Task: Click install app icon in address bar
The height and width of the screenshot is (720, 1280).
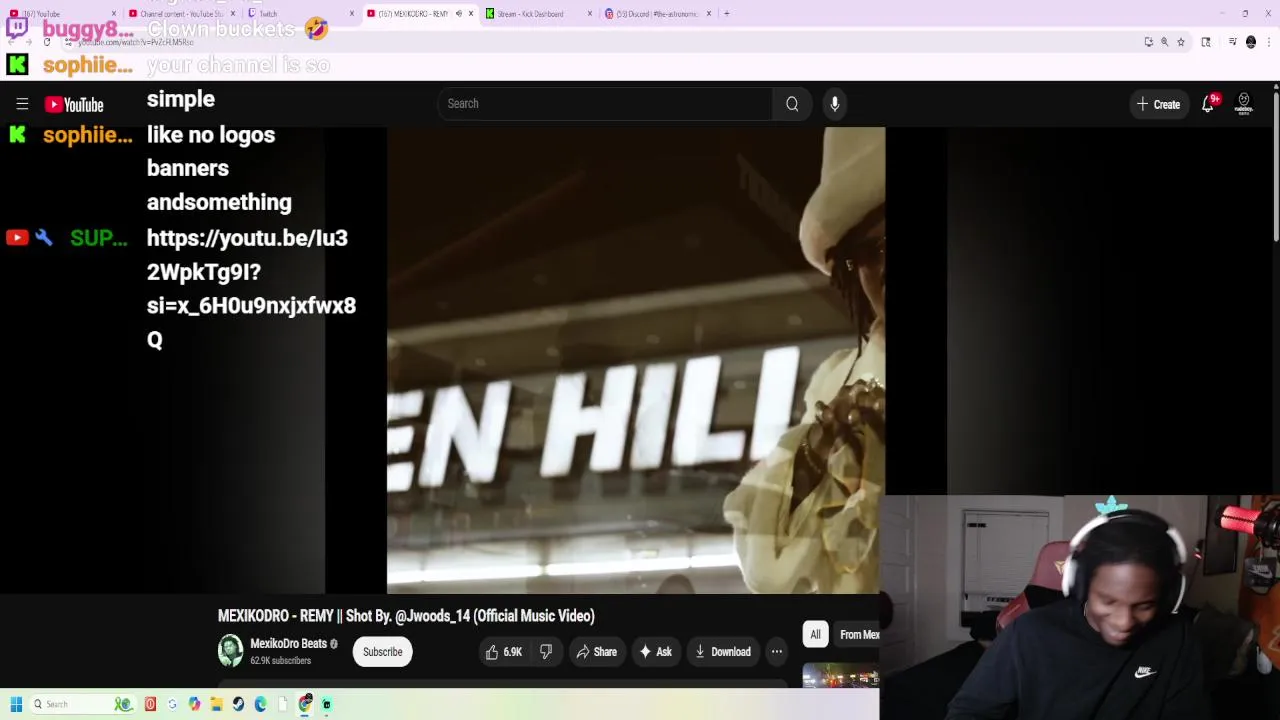Action: click(x=1149, y=42)
